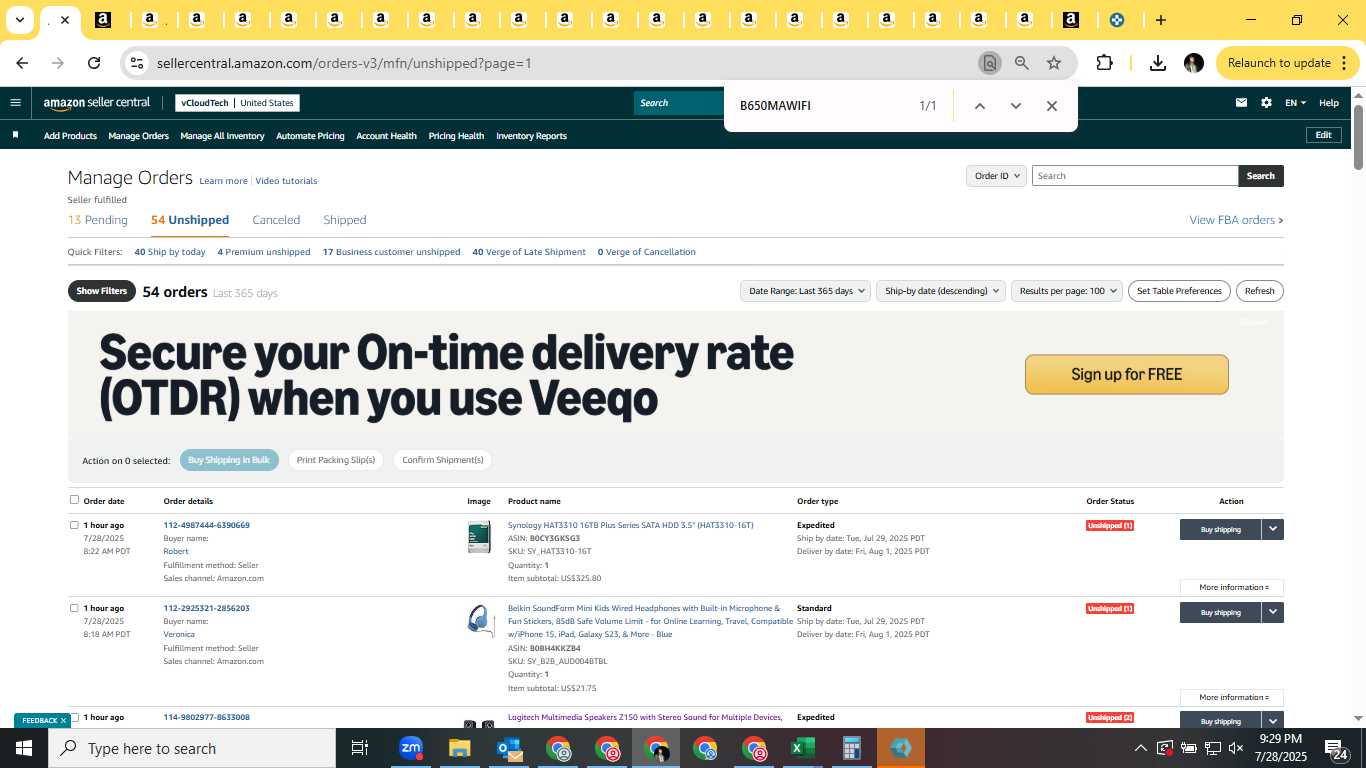Screen dimensions: 1366x768
Task: Open Excel from taskbar
Action: (802, 748)
